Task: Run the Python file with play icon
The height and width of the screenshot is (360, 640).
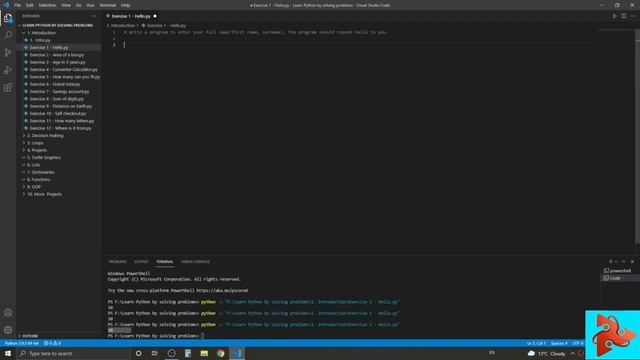Action: click(614, 16)
